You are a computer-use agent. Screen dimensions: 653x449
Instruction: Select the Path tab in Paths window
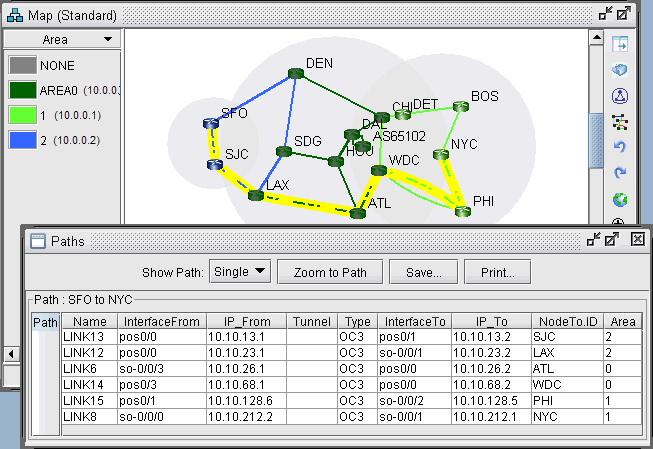coord(45,322)
